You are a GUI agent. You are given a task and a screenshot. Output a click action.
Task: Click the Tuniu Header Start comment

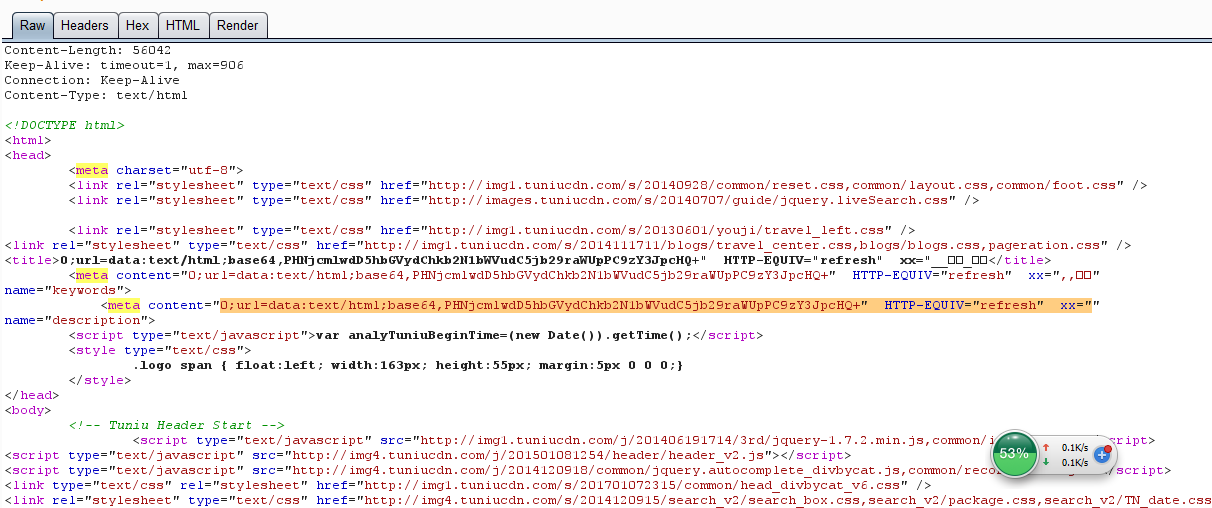[x=176, y=425]
